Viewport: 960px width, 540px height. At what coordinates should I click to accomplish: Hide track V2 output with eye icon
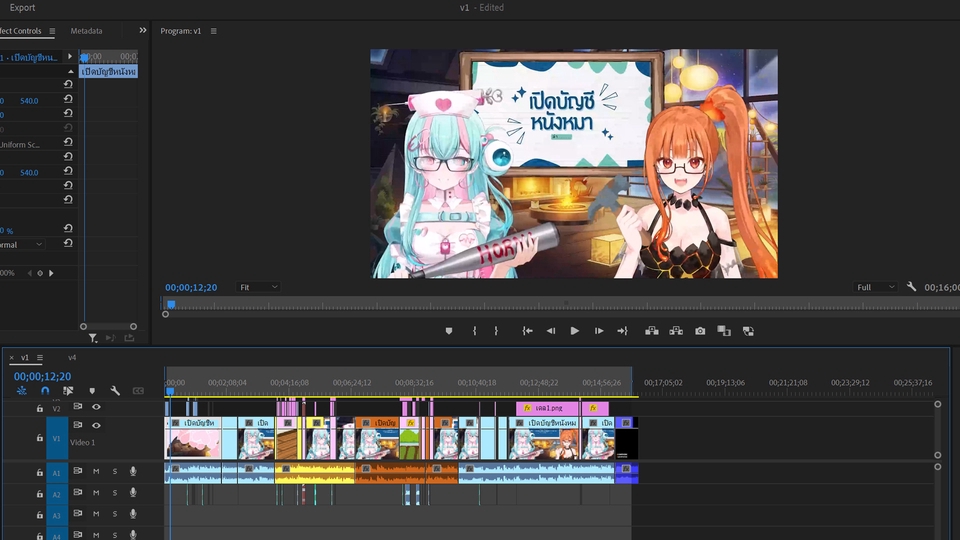(96, 407)
